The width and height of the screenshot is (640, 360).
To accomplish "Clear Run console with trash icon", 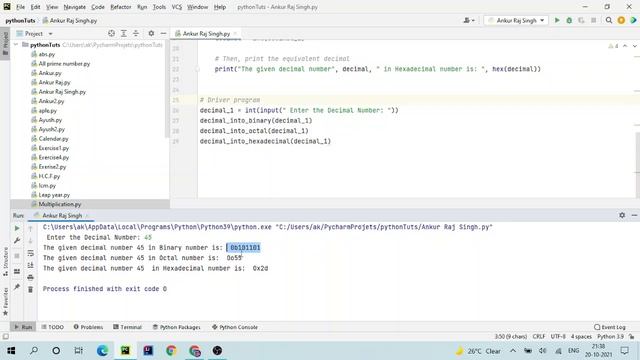I will 31,289.
